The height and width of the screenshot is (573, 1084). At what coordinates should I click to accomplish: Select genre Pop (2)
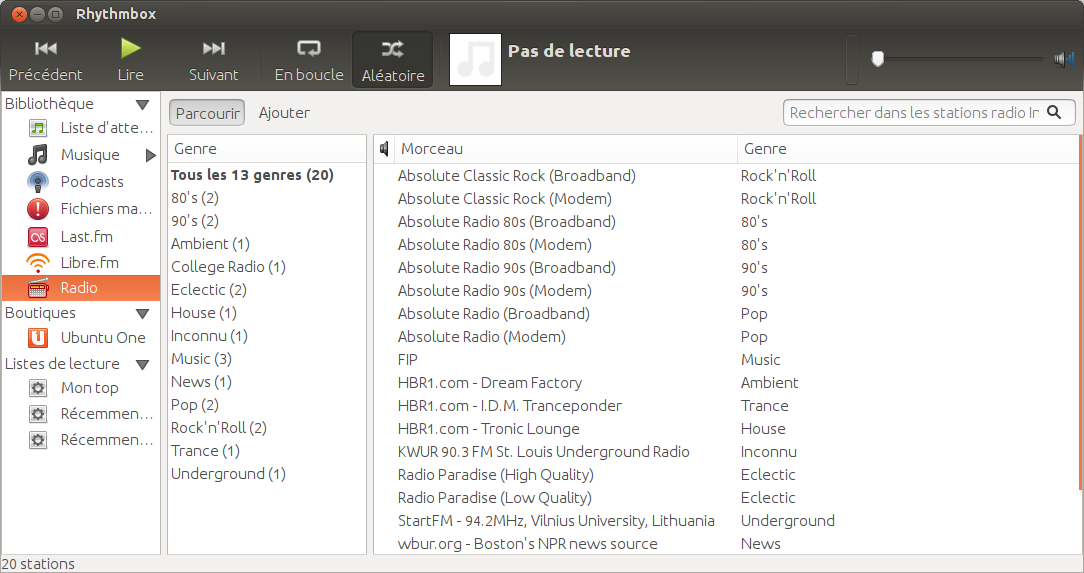click(x=267, y=404)
